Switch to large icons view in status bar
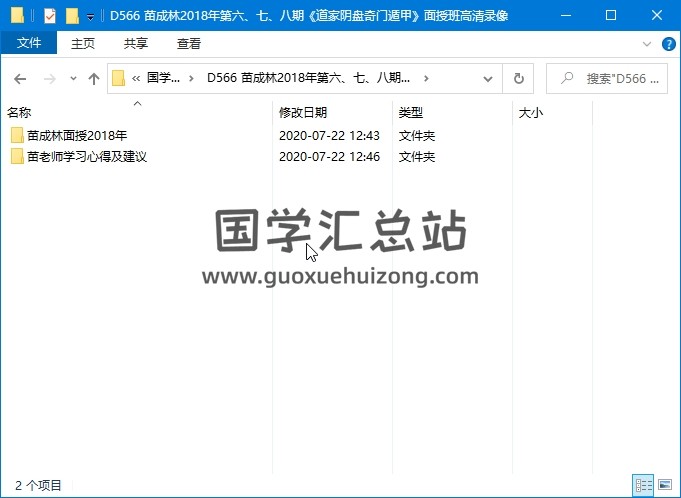 pyautogui.click(x=664, y=485)
